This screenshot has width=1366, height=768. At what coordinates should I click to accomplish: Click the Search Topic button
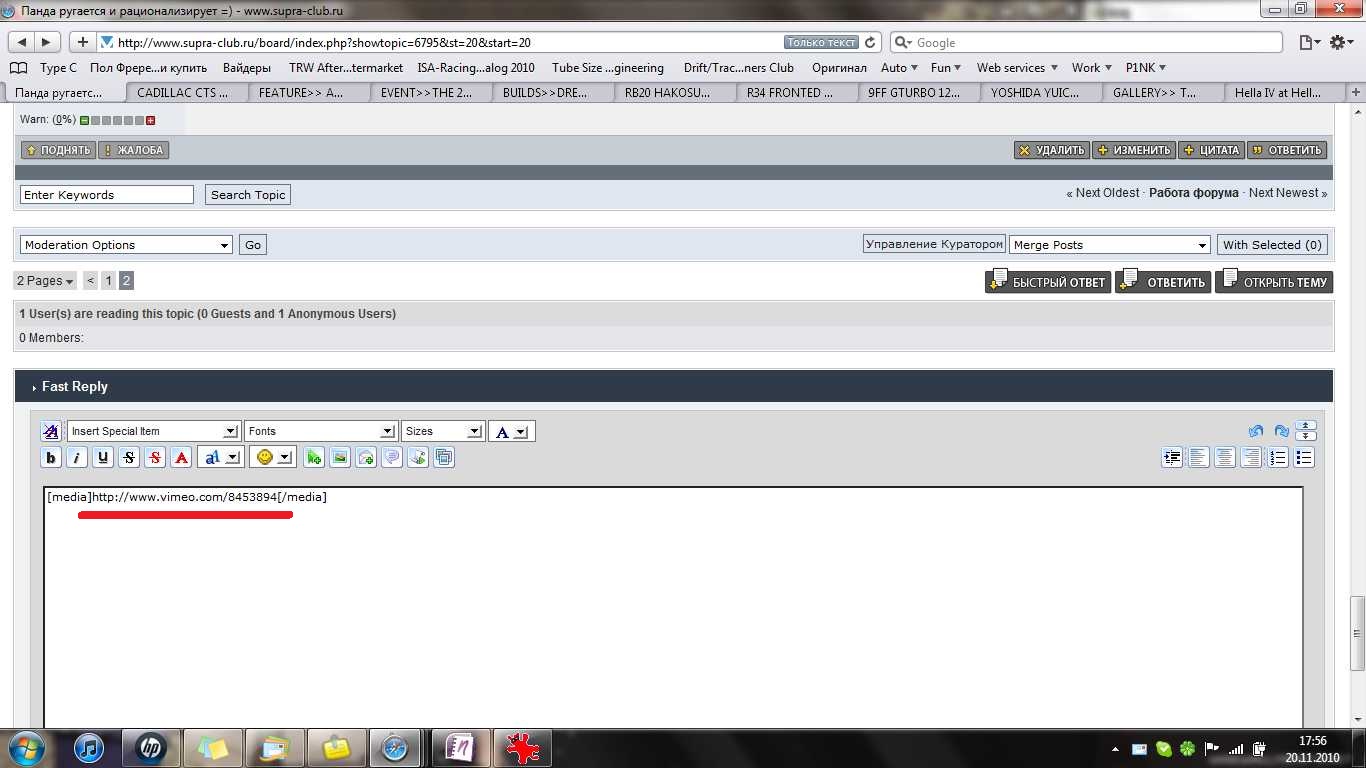tap(248, 195)
